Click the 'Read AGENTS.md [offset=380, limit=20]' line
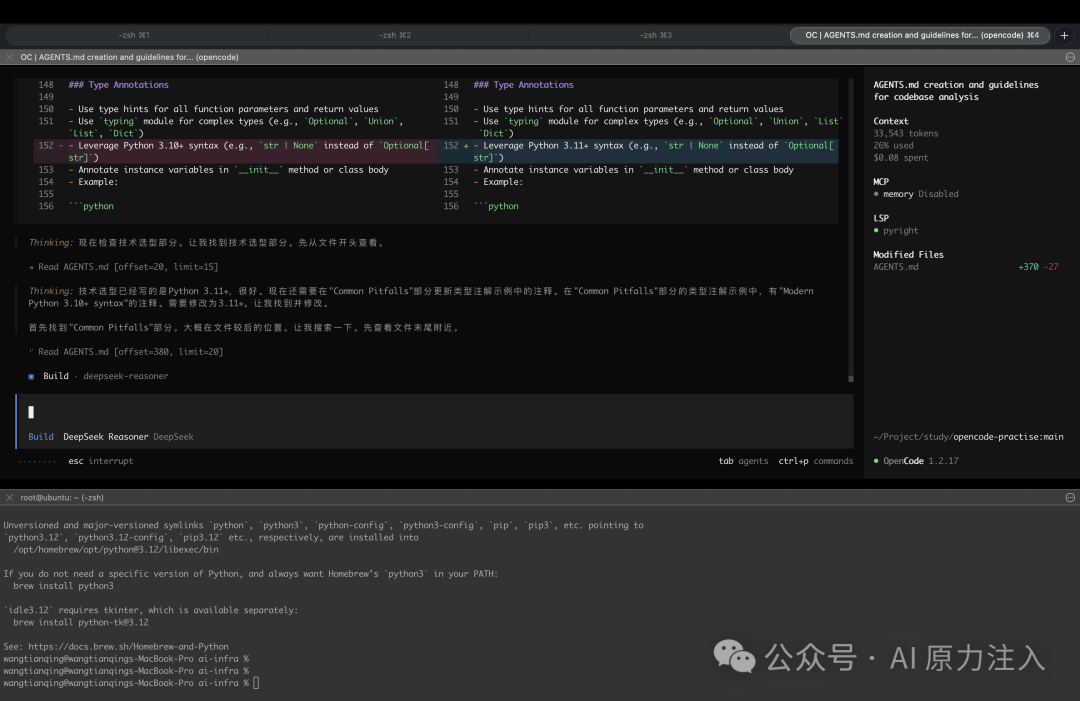Viewport: 1080px width, 701px height. point(126,352)
